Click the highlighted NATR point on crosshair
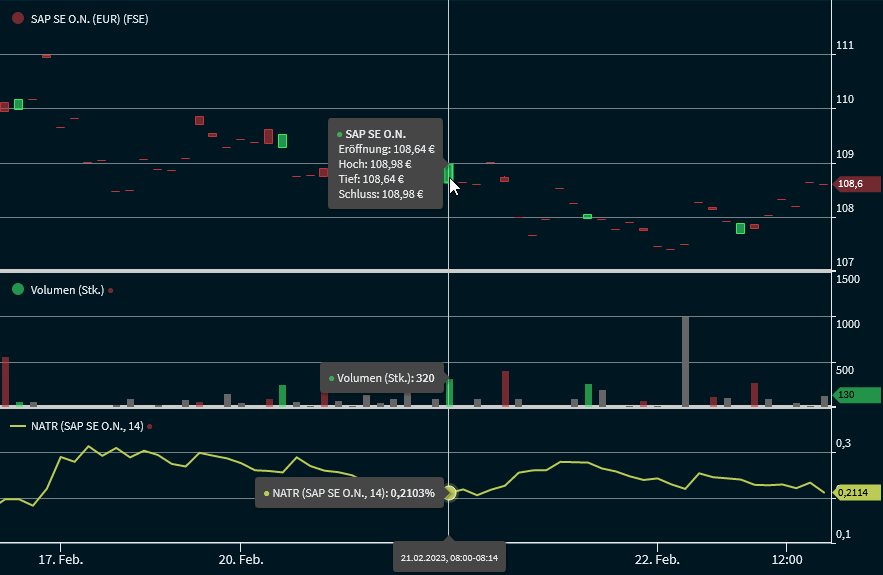The image size is (883, 575). pos(449,492)
